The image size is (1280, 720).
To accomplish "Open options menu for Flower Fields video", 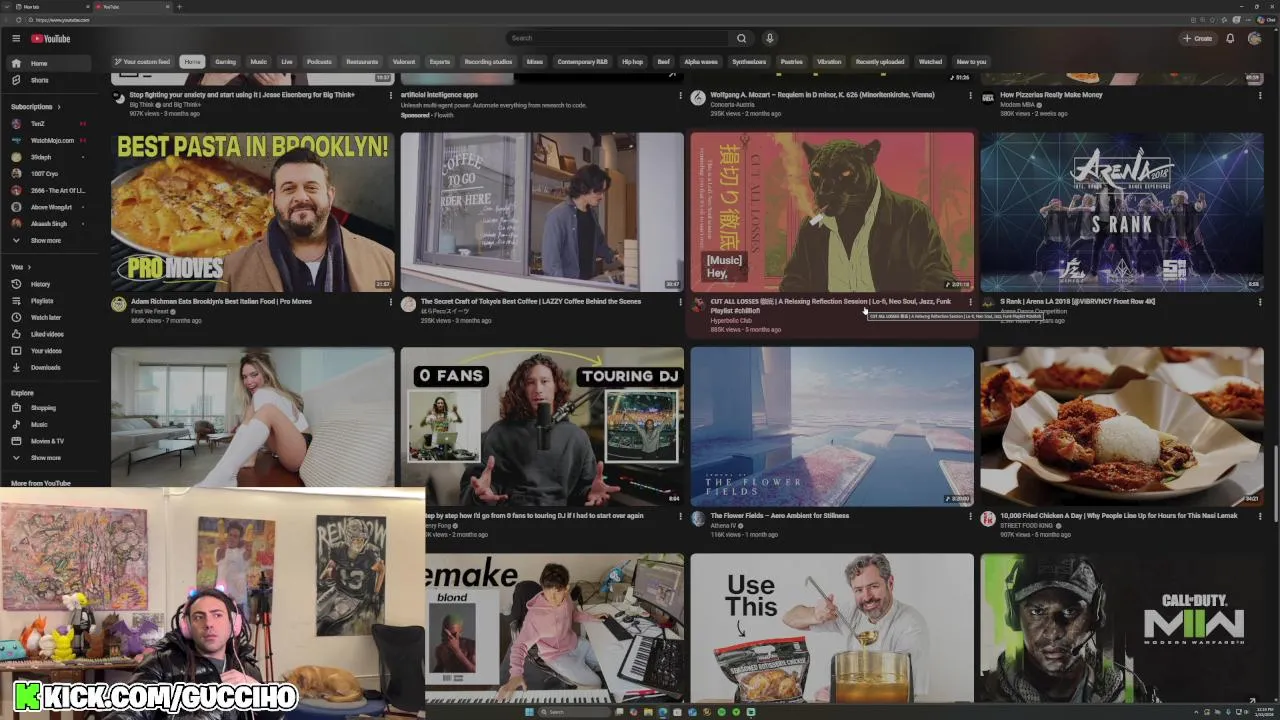I will [970, 516].
